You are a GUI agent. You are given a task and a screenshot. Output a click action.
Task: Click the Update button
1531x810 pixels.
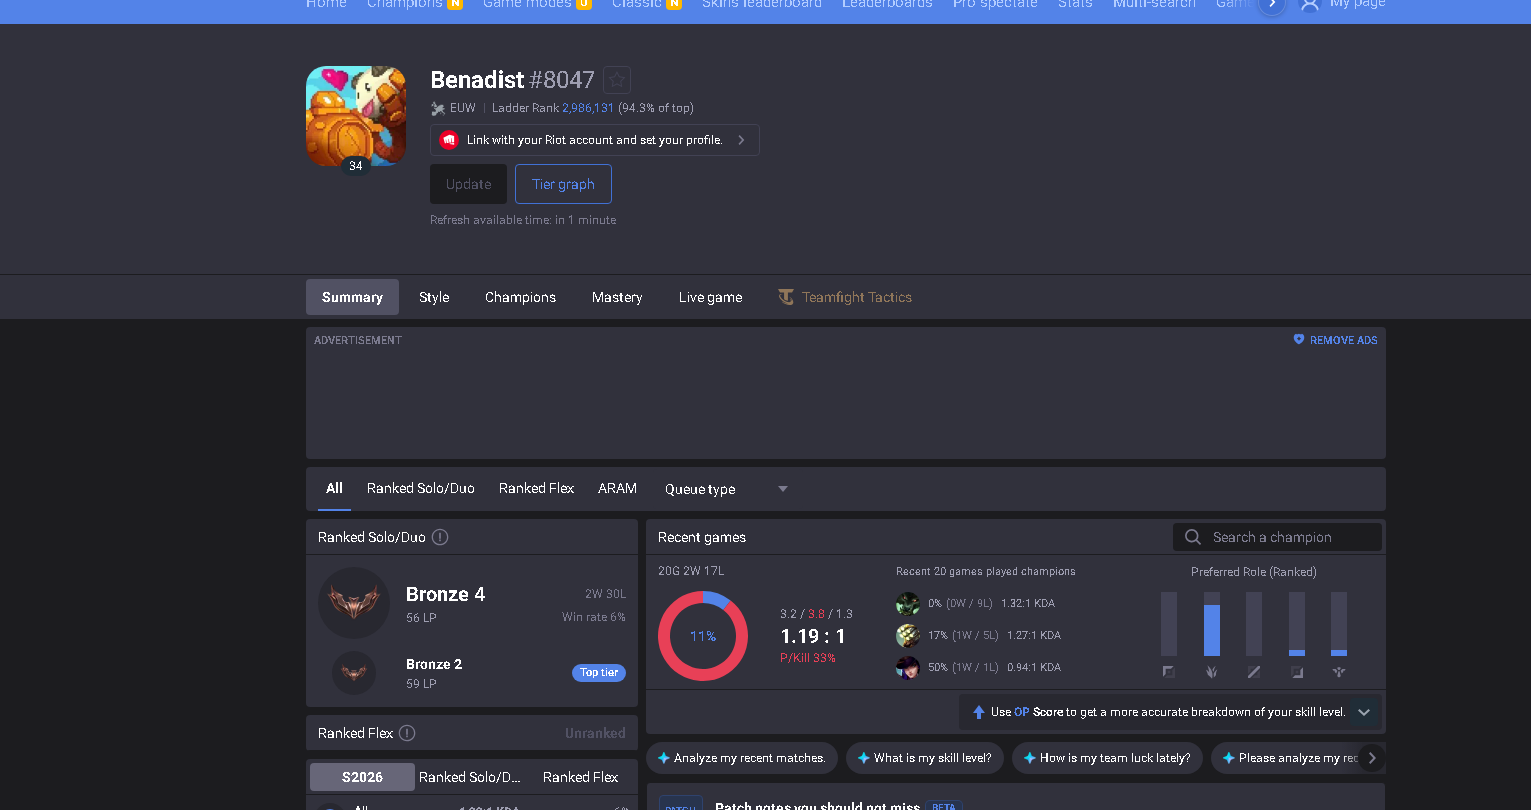[x=469, y=184]
